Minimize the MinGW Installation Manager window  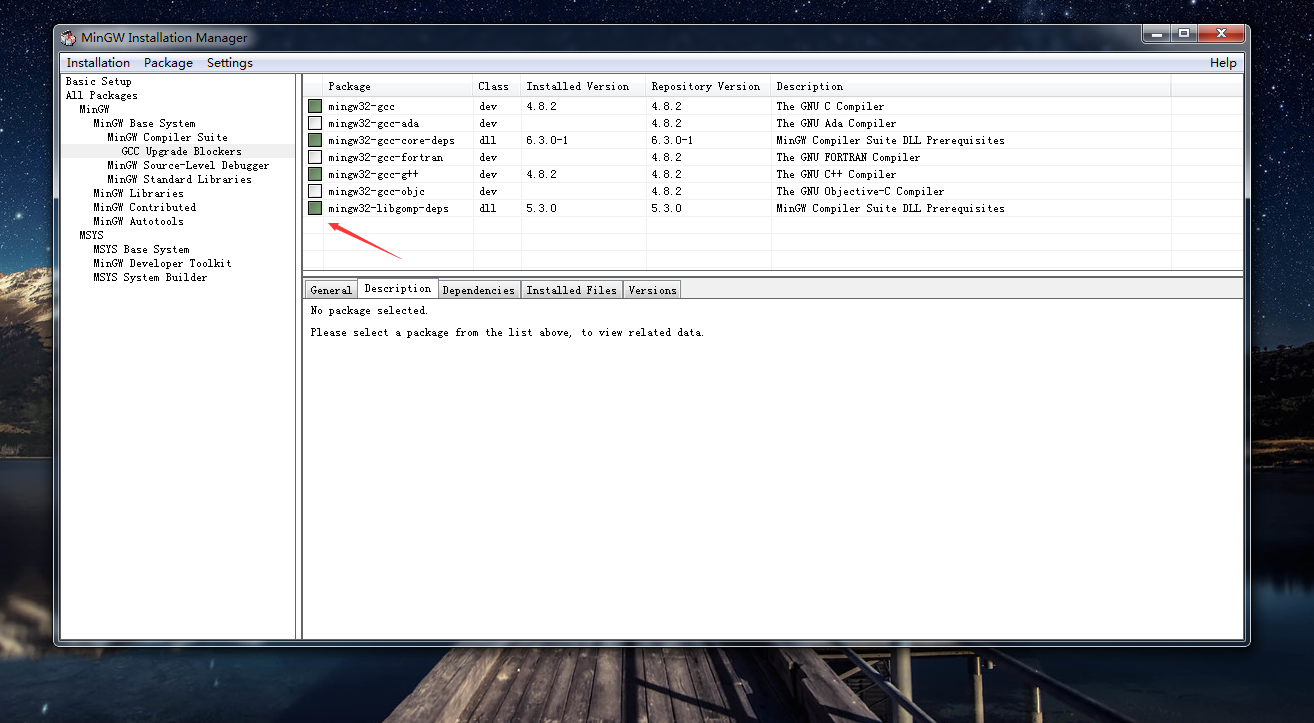[1155, 35]
